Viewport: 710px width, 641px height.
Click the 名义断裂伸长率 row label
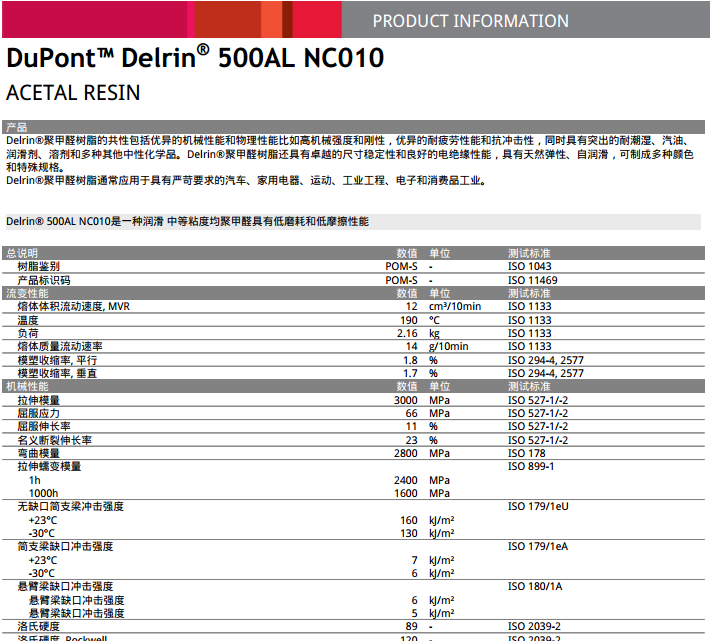[x=54, y=440]
